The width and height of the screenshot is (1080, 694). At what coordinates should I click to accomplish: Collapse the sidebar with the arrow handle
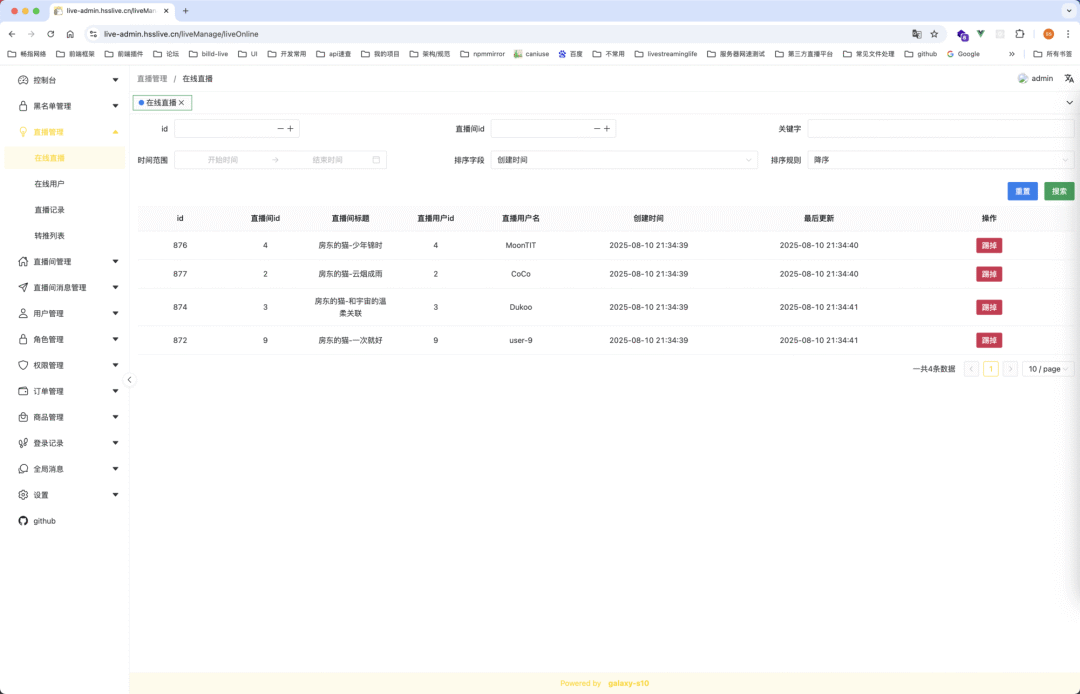pos(129,380)
